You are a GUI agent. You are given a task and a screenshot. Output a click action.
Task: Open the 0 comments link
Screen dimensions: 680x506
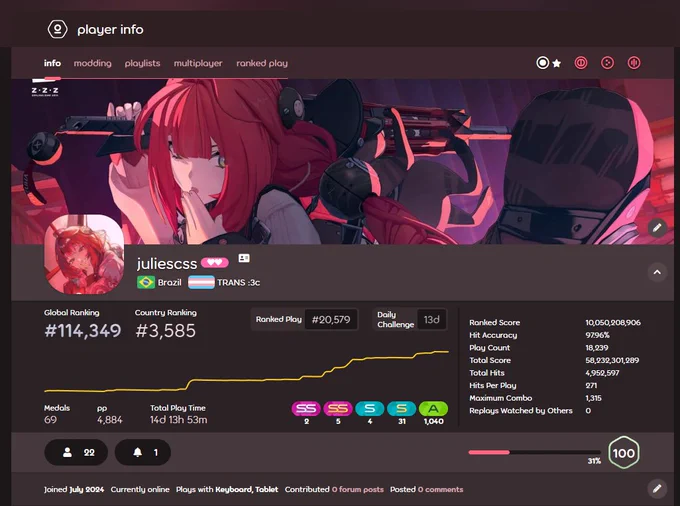coord(441,490)
